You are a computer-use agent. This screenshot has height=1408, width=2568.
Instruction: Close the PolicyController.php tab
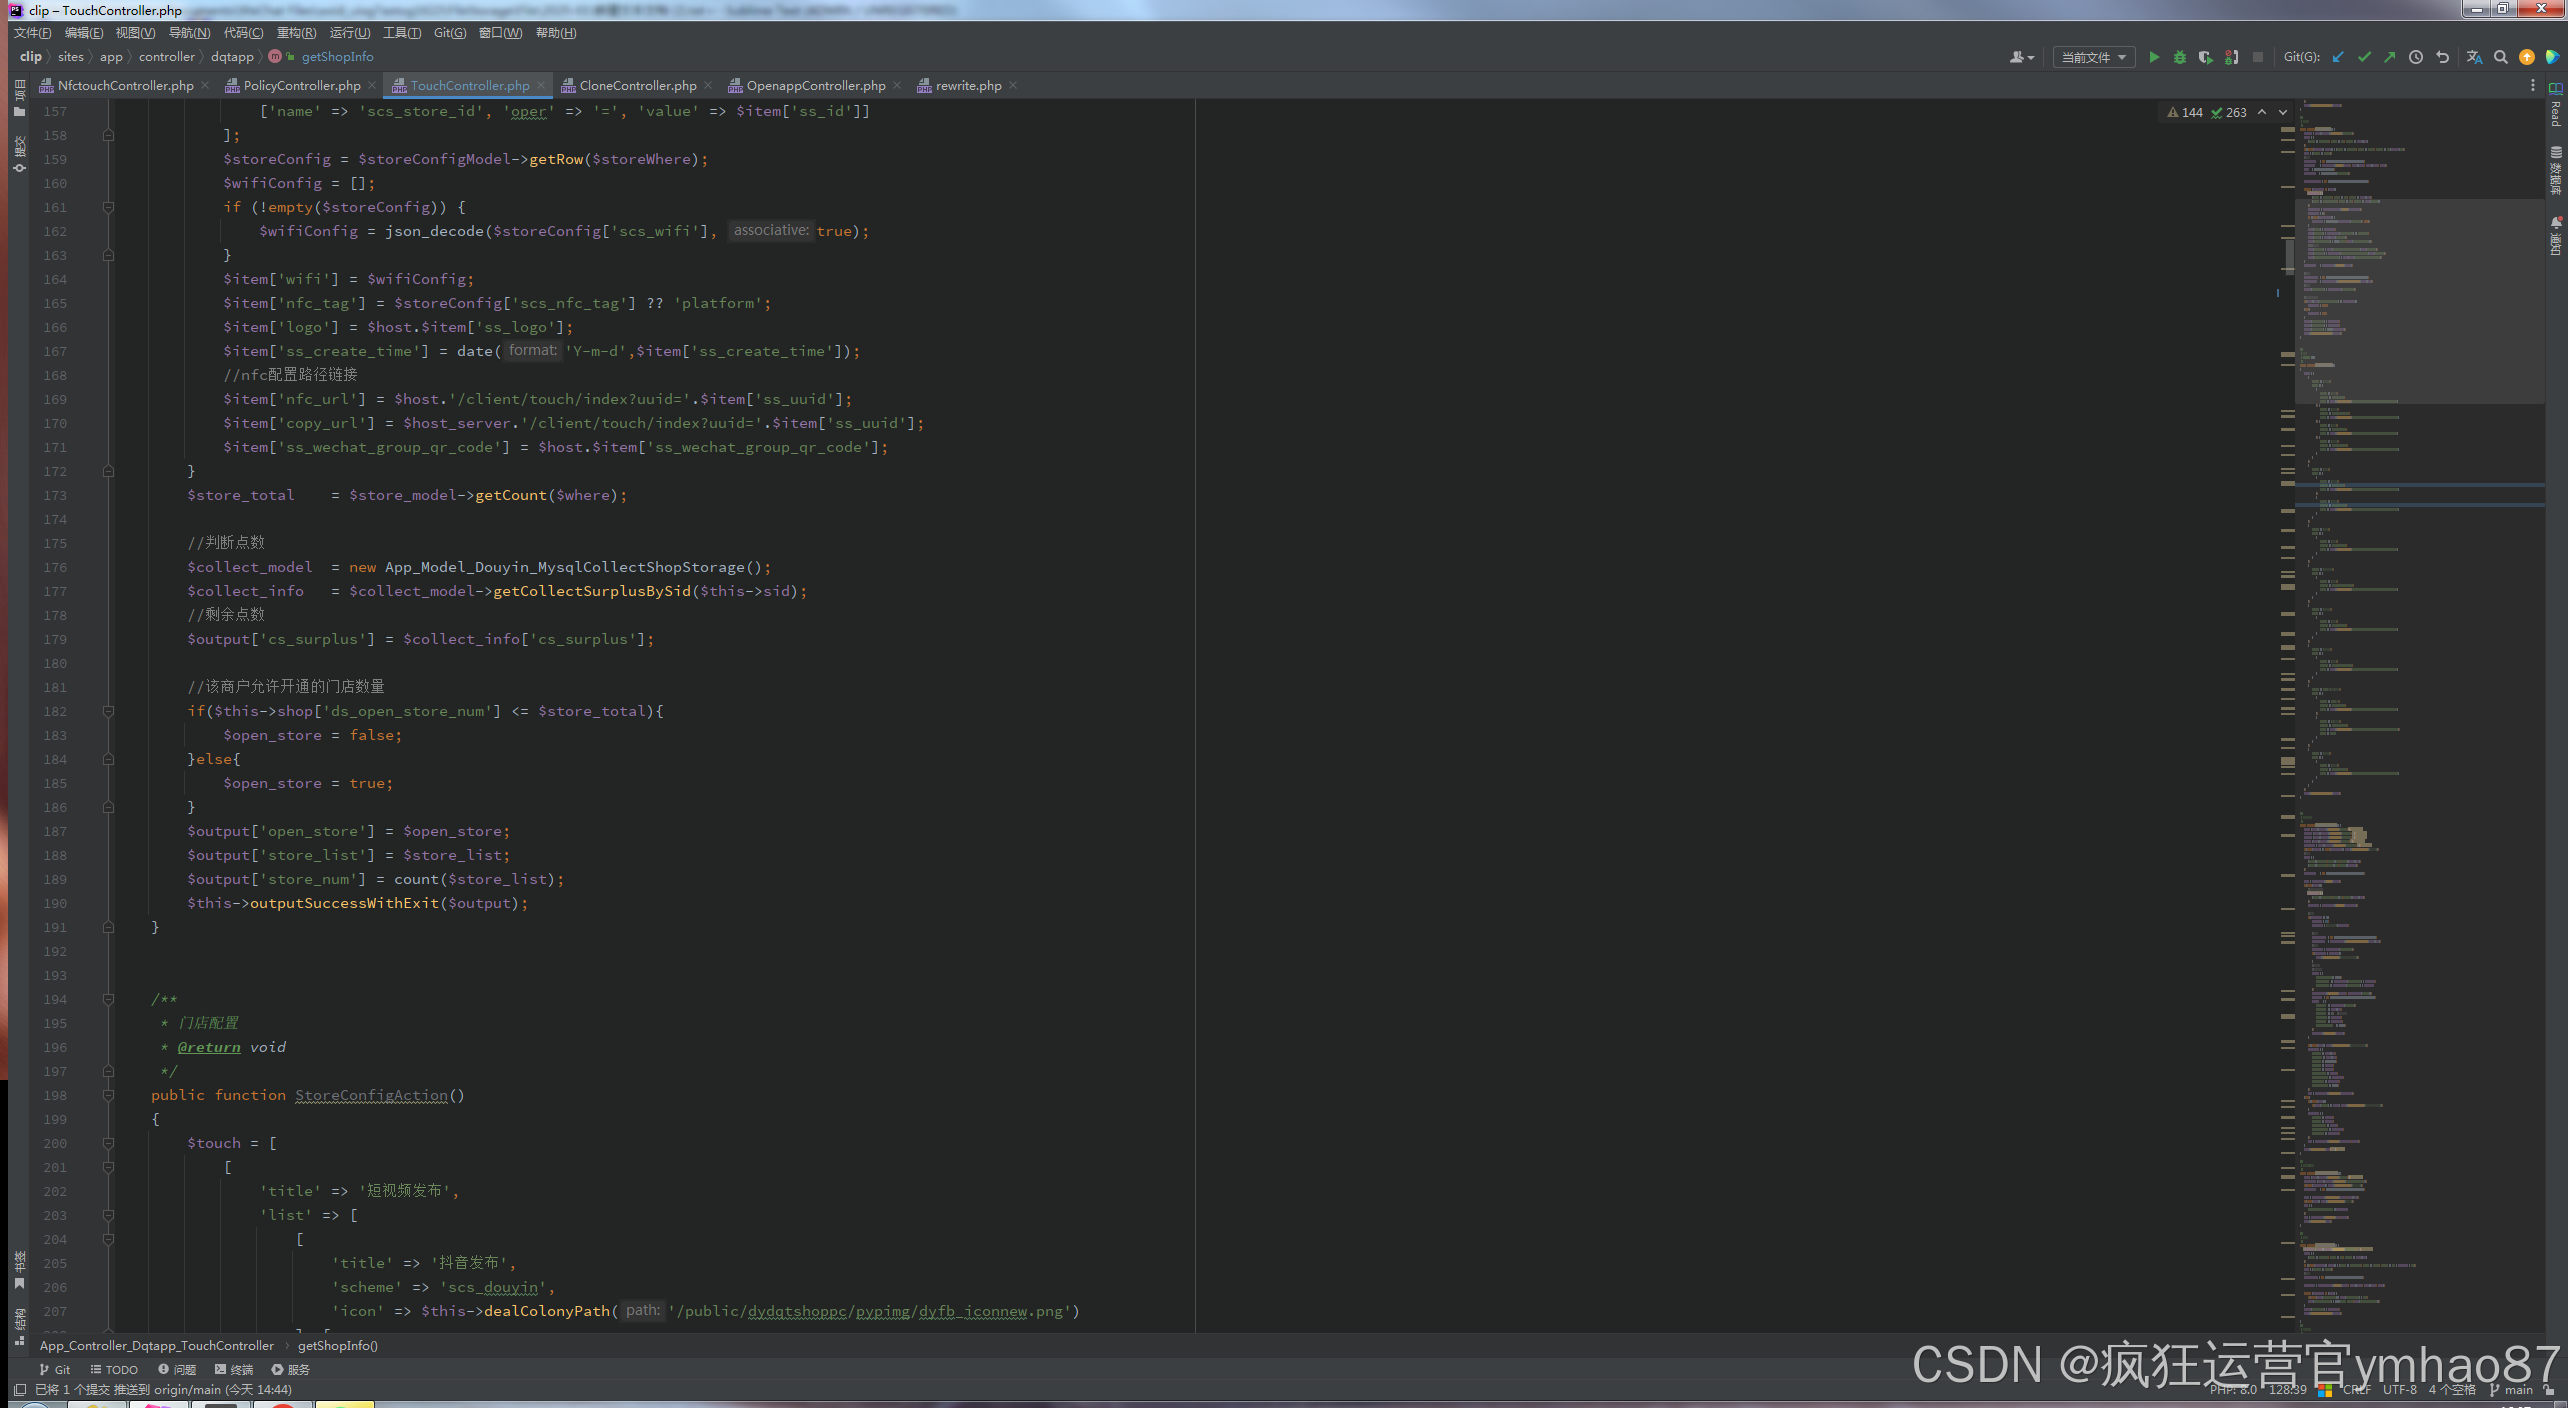(x=372, y=85)
